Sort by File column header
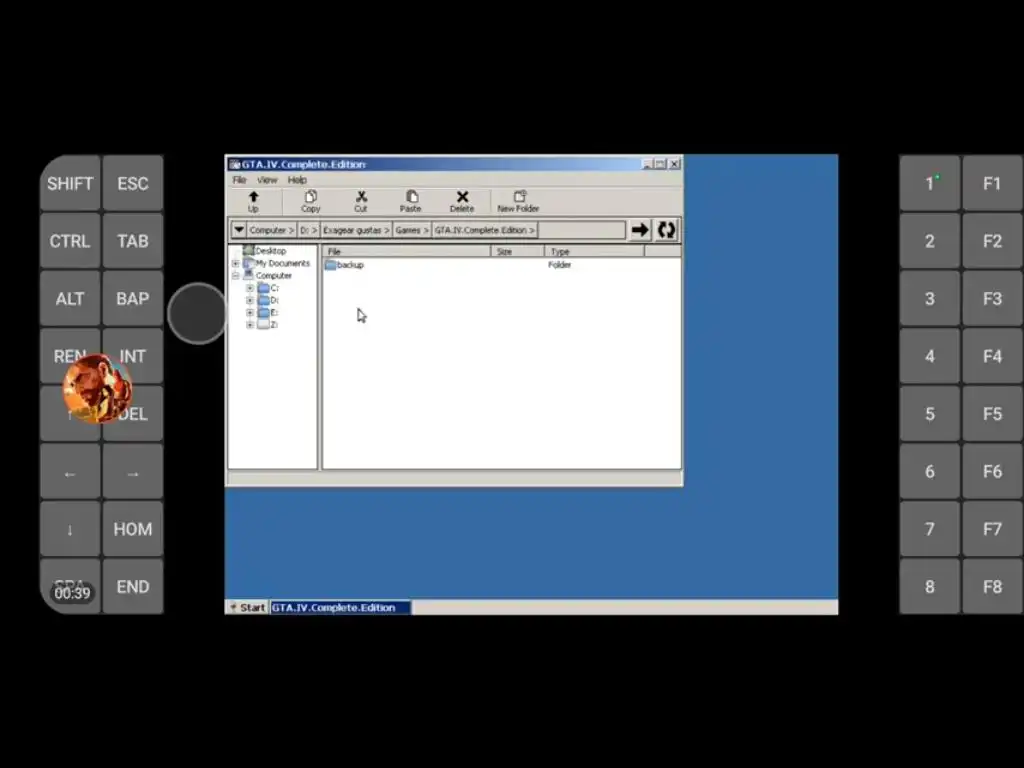 pyautogui.click(x=406, y=251)
